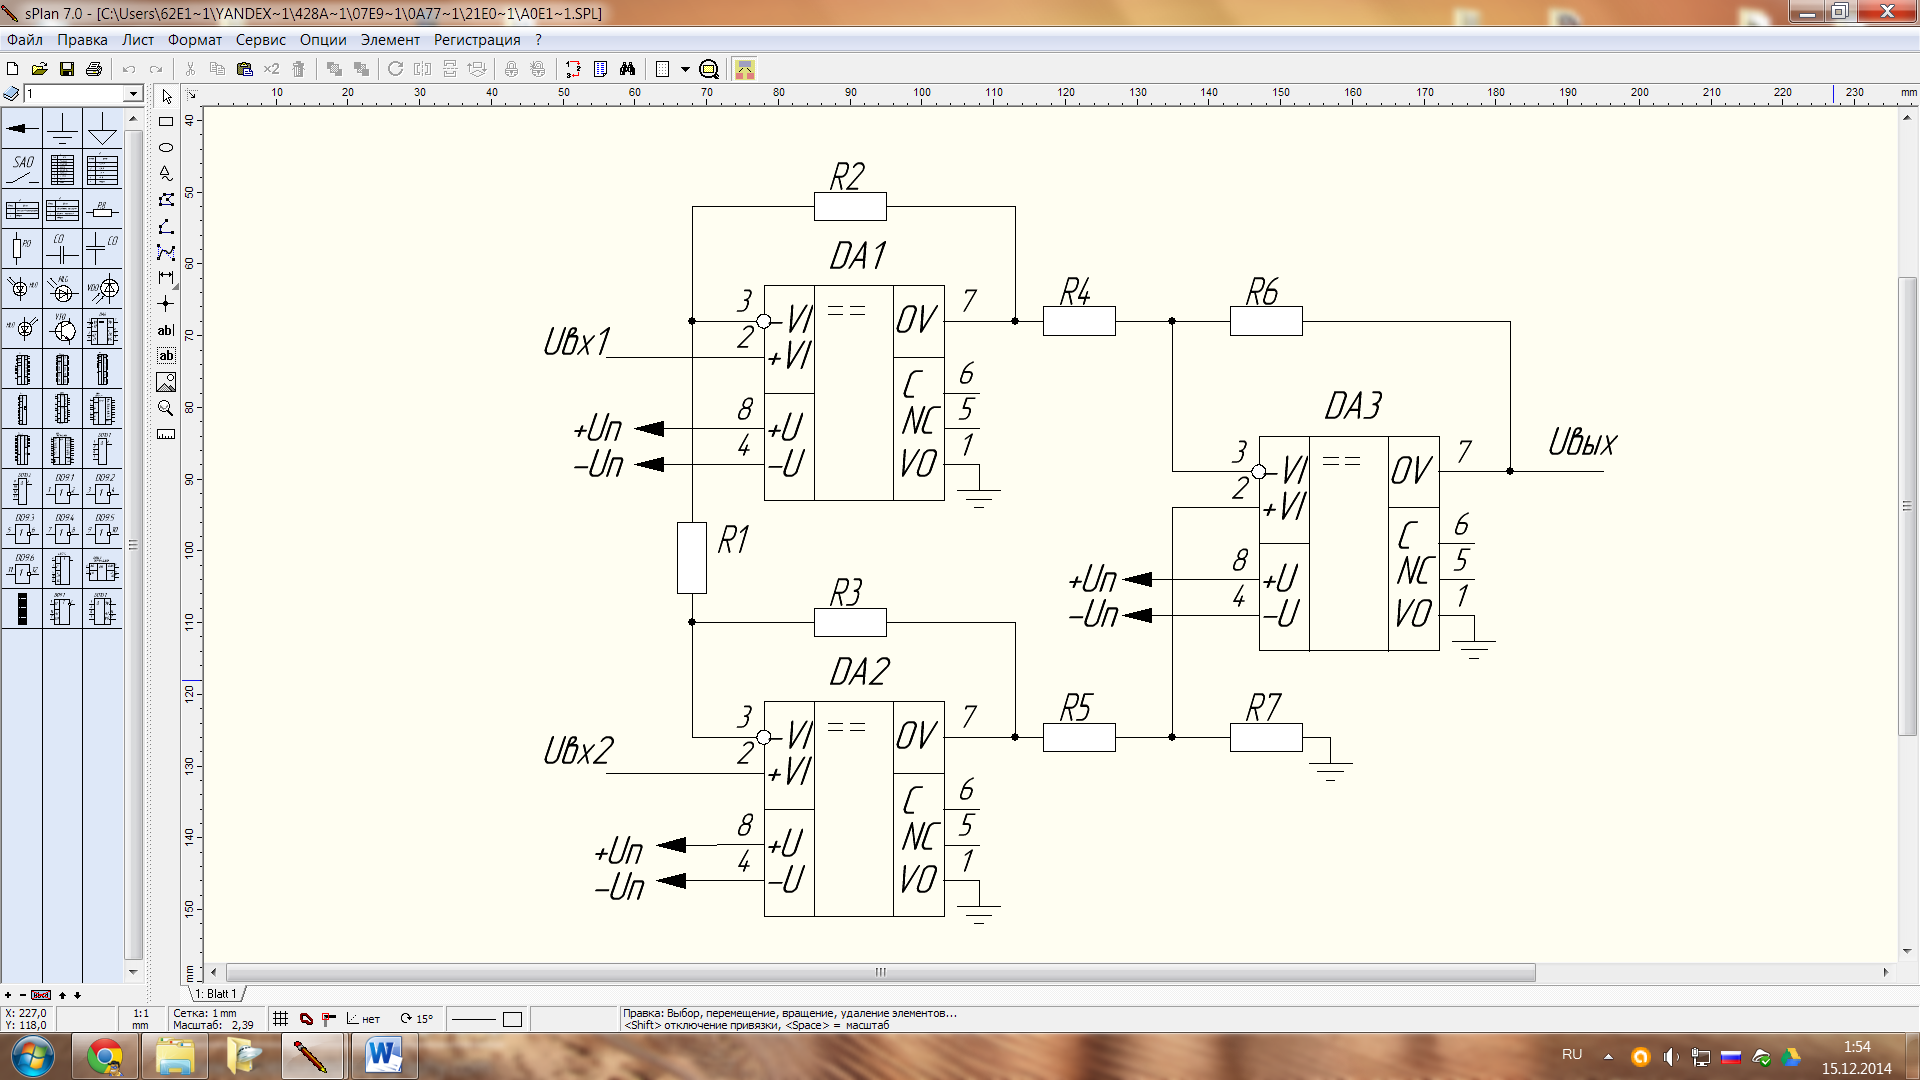The height and width of the screenshot is (1080, 1920).
Task: Click the renumber components icon
Action: (573, 69)
